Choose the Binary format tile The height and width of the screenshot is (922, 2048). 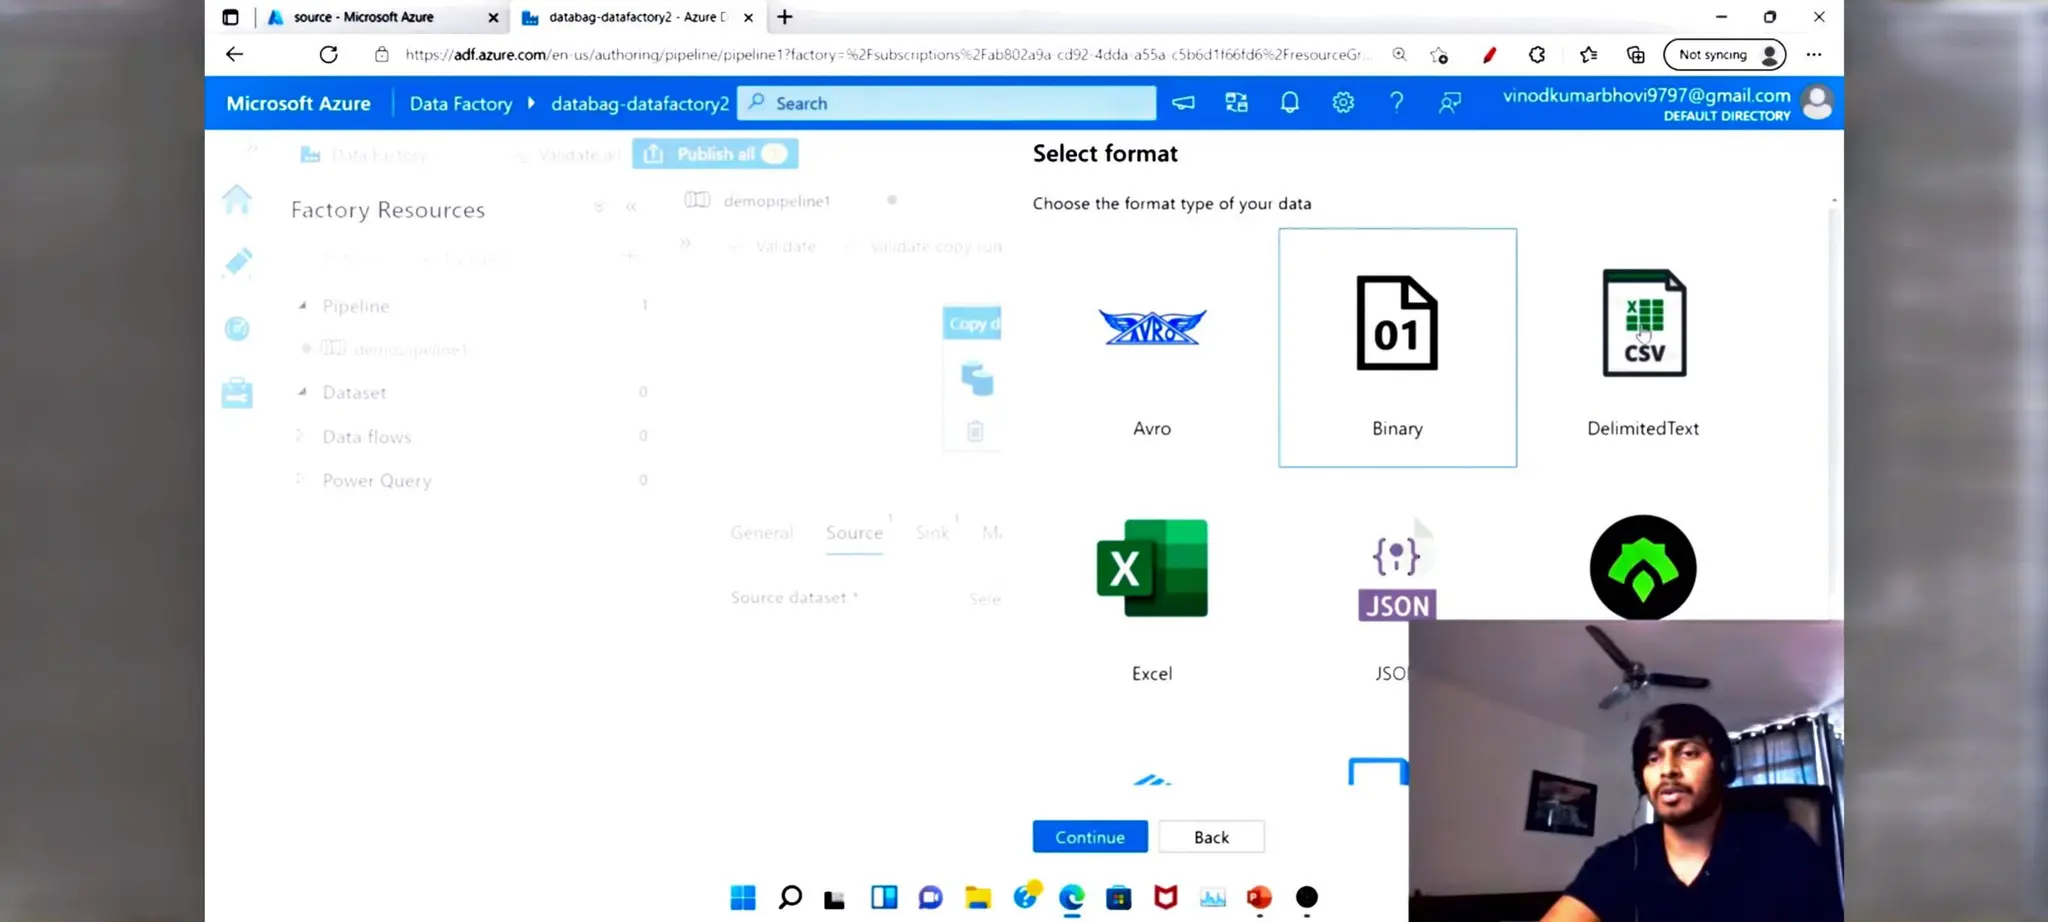click(x=1397, y=348)
